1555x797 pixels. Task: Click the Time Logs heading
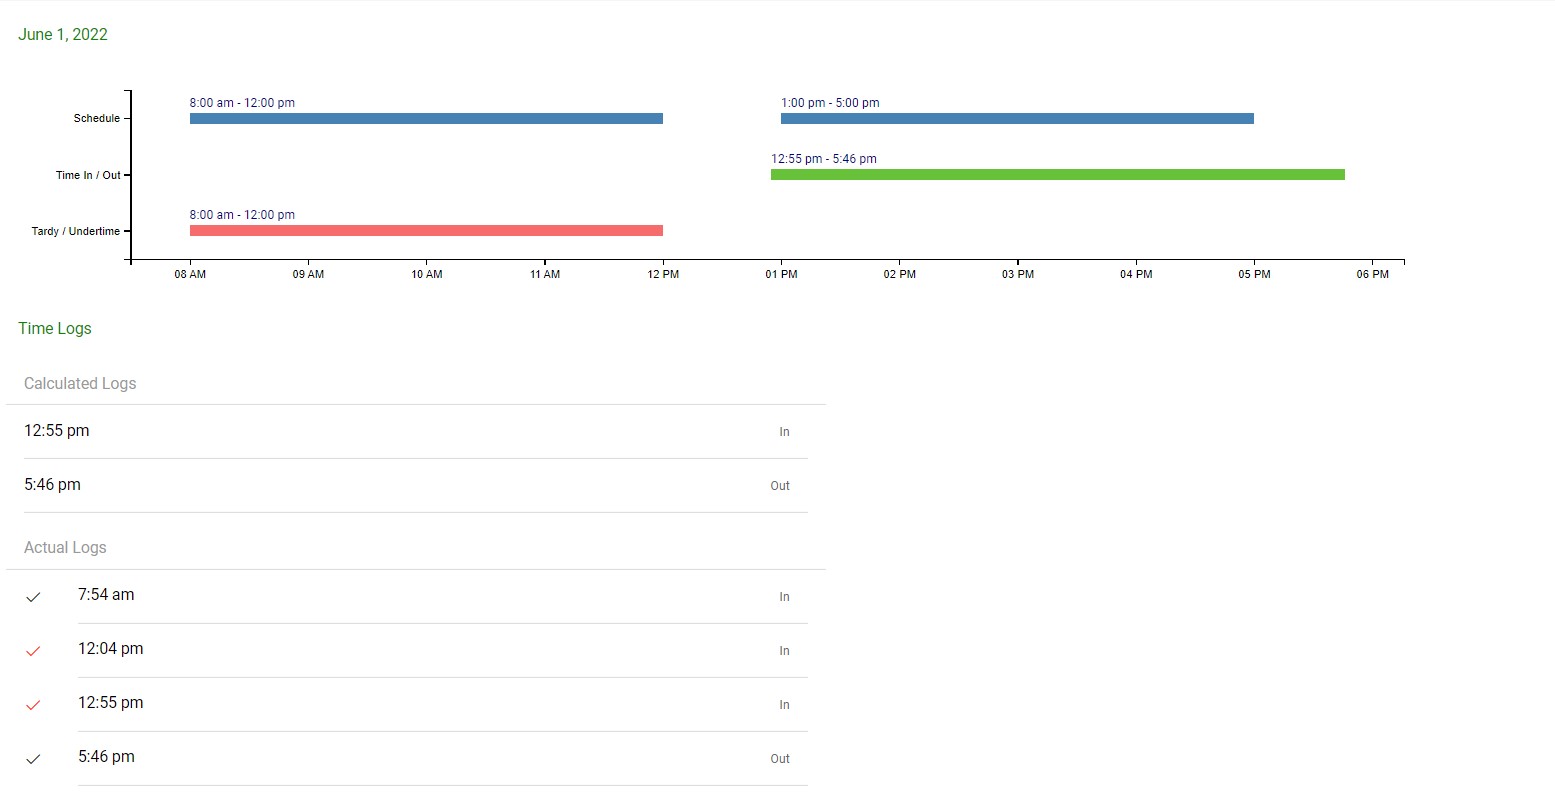tap(55, 328)
